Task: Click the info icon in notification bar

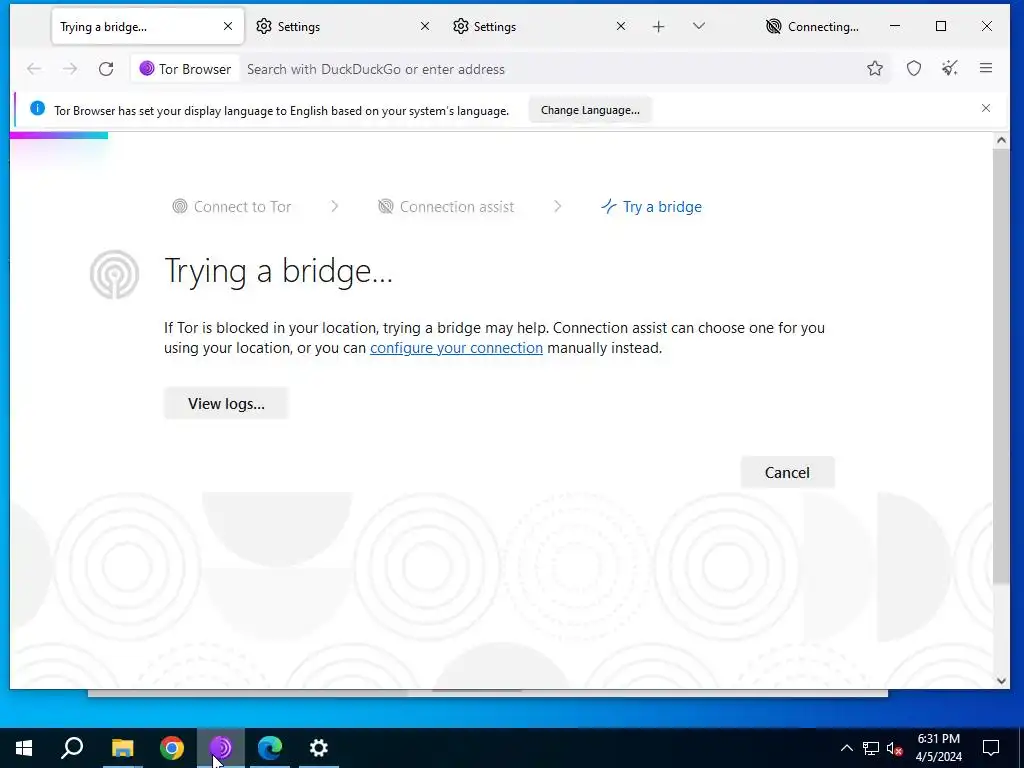Action: click(37, 108)
